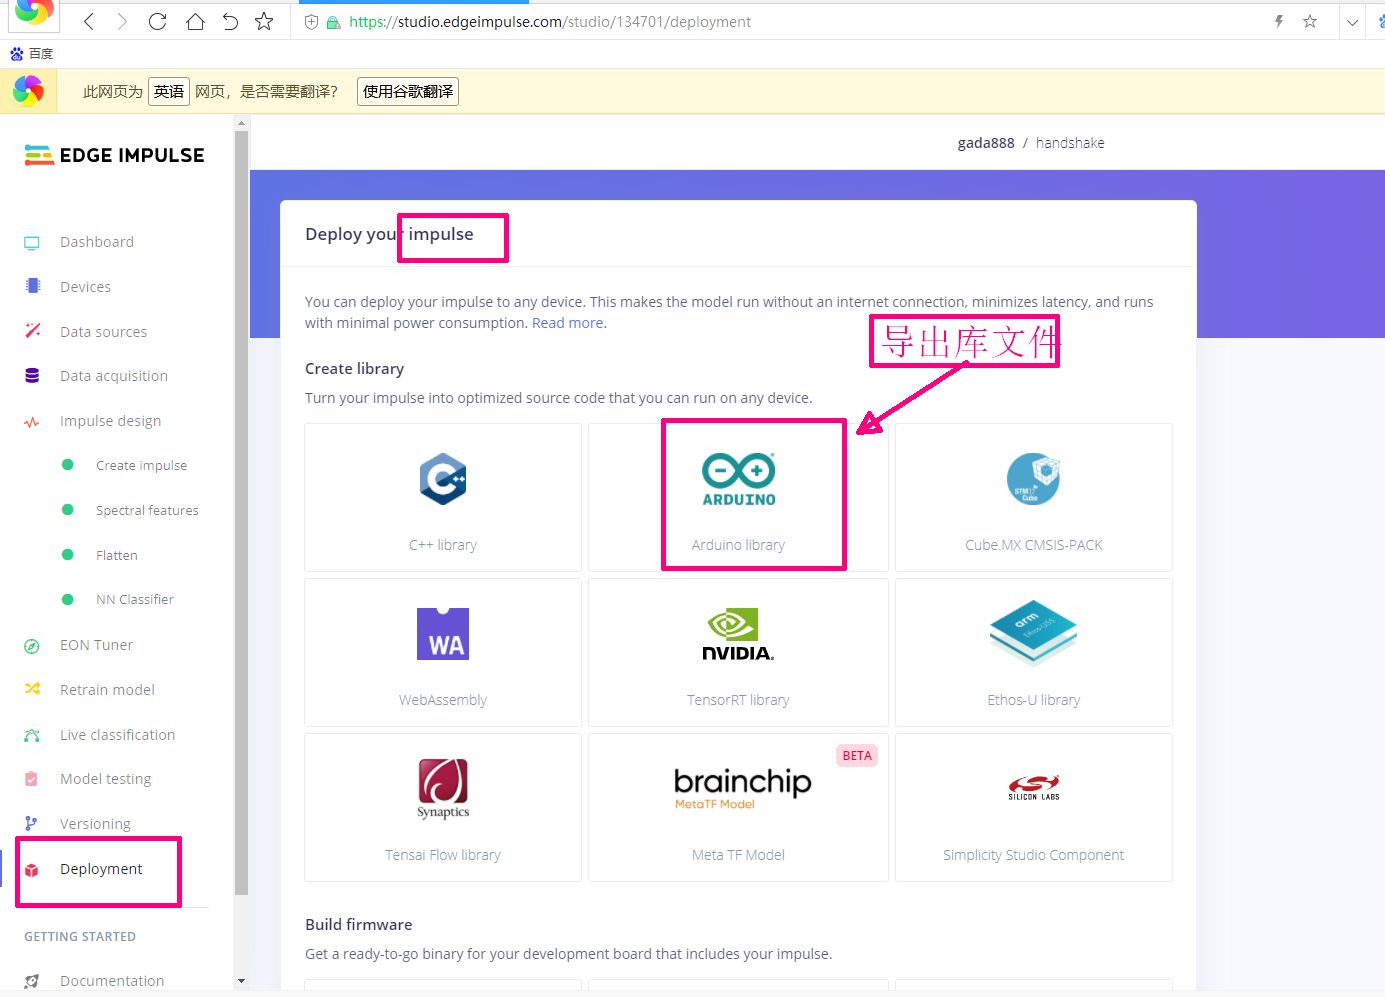The width and height of the screenshot is (1385, 997).
Task: Reload the page with refresh icon
Action: 158,21
